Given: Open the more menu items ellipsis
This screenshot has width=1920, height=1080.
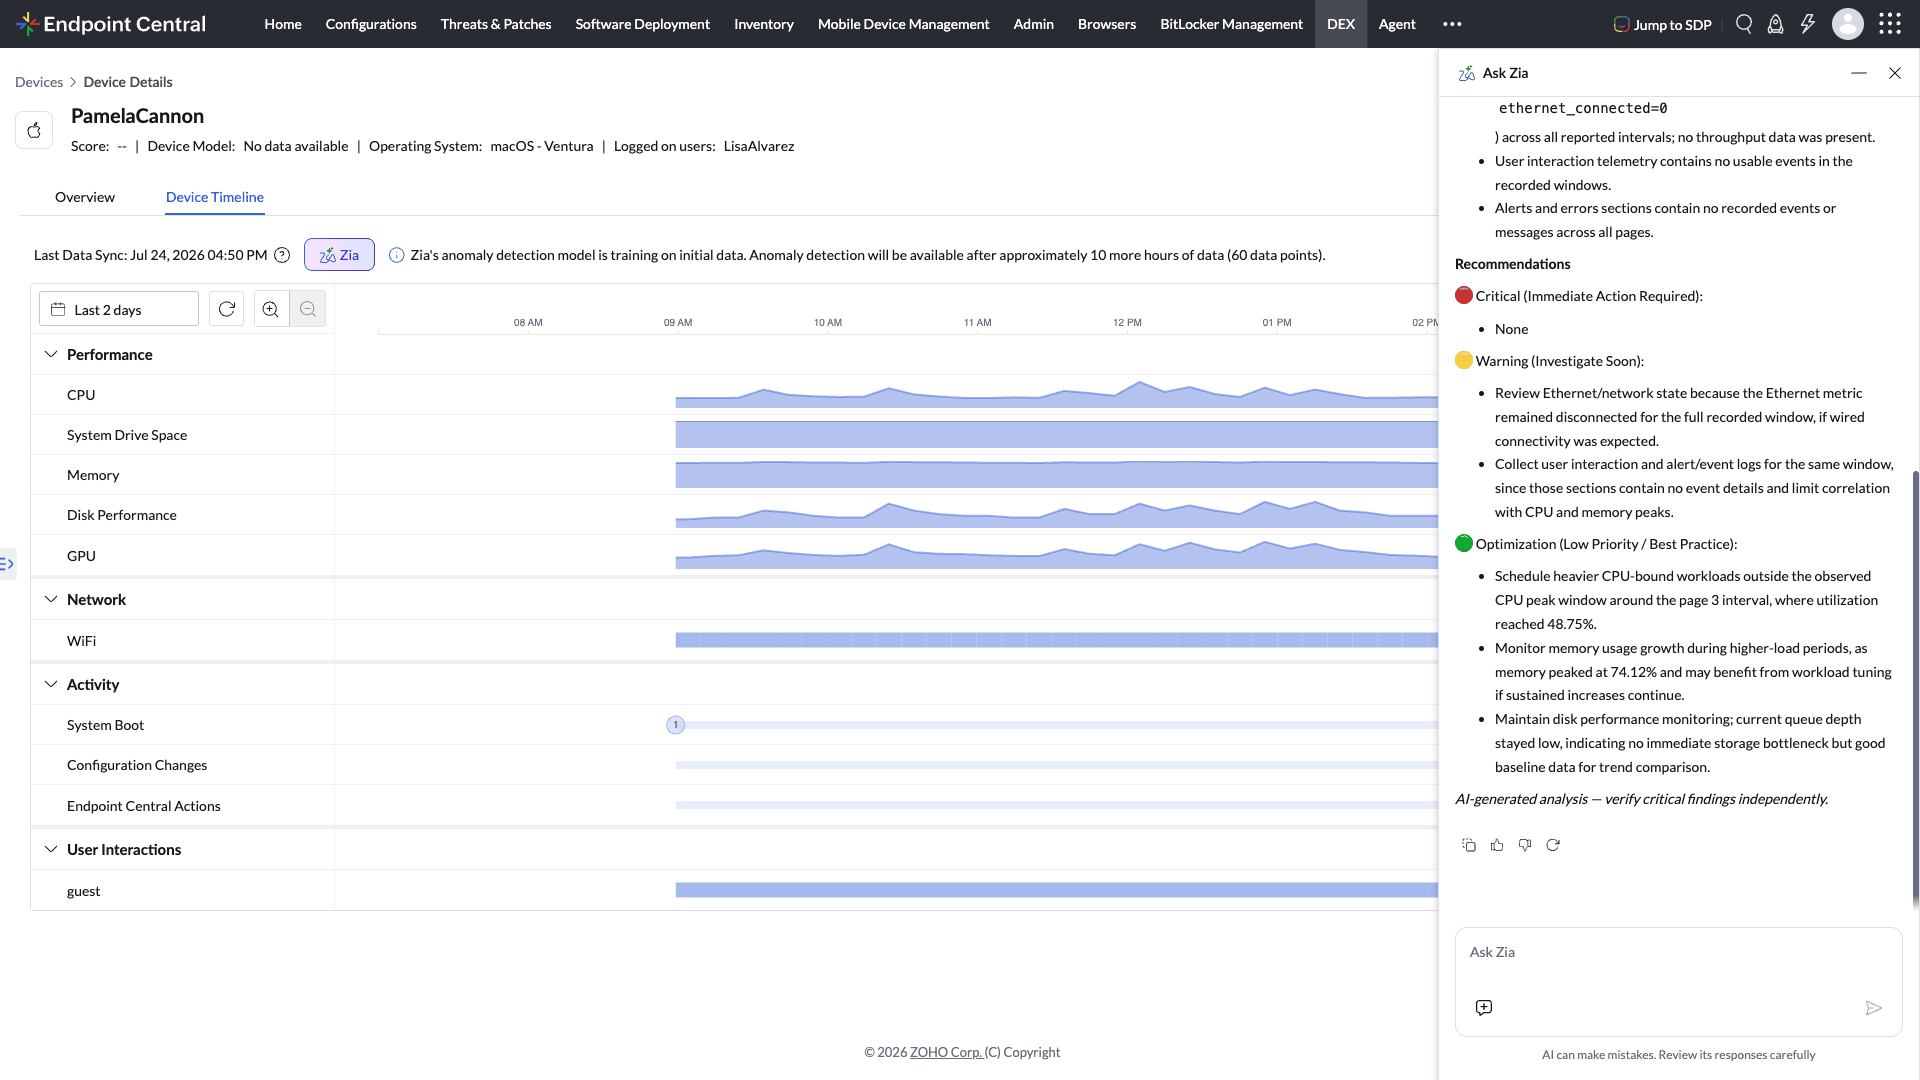Looking at the screenshot, I should (1452, 24).
